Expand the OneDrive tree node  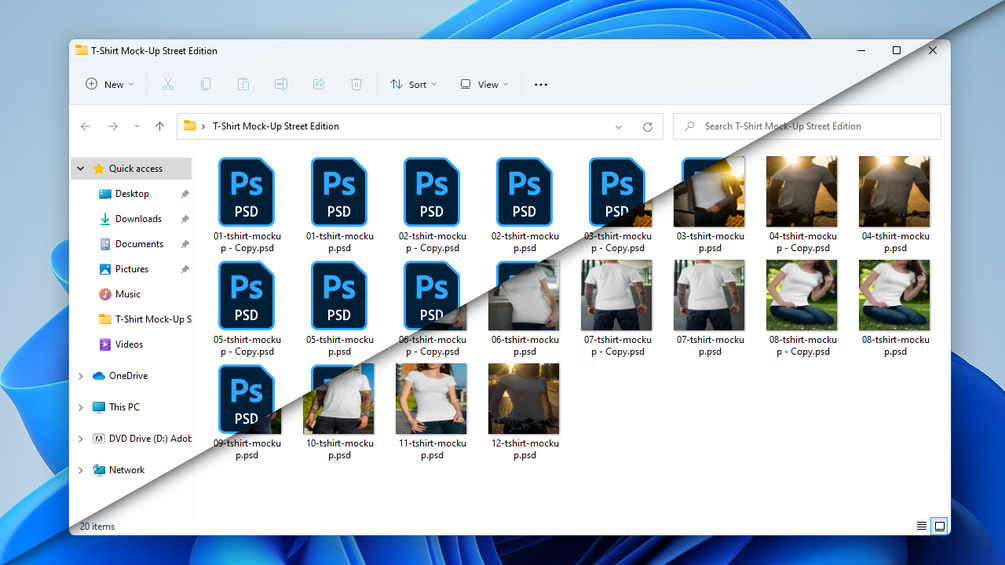81,376
